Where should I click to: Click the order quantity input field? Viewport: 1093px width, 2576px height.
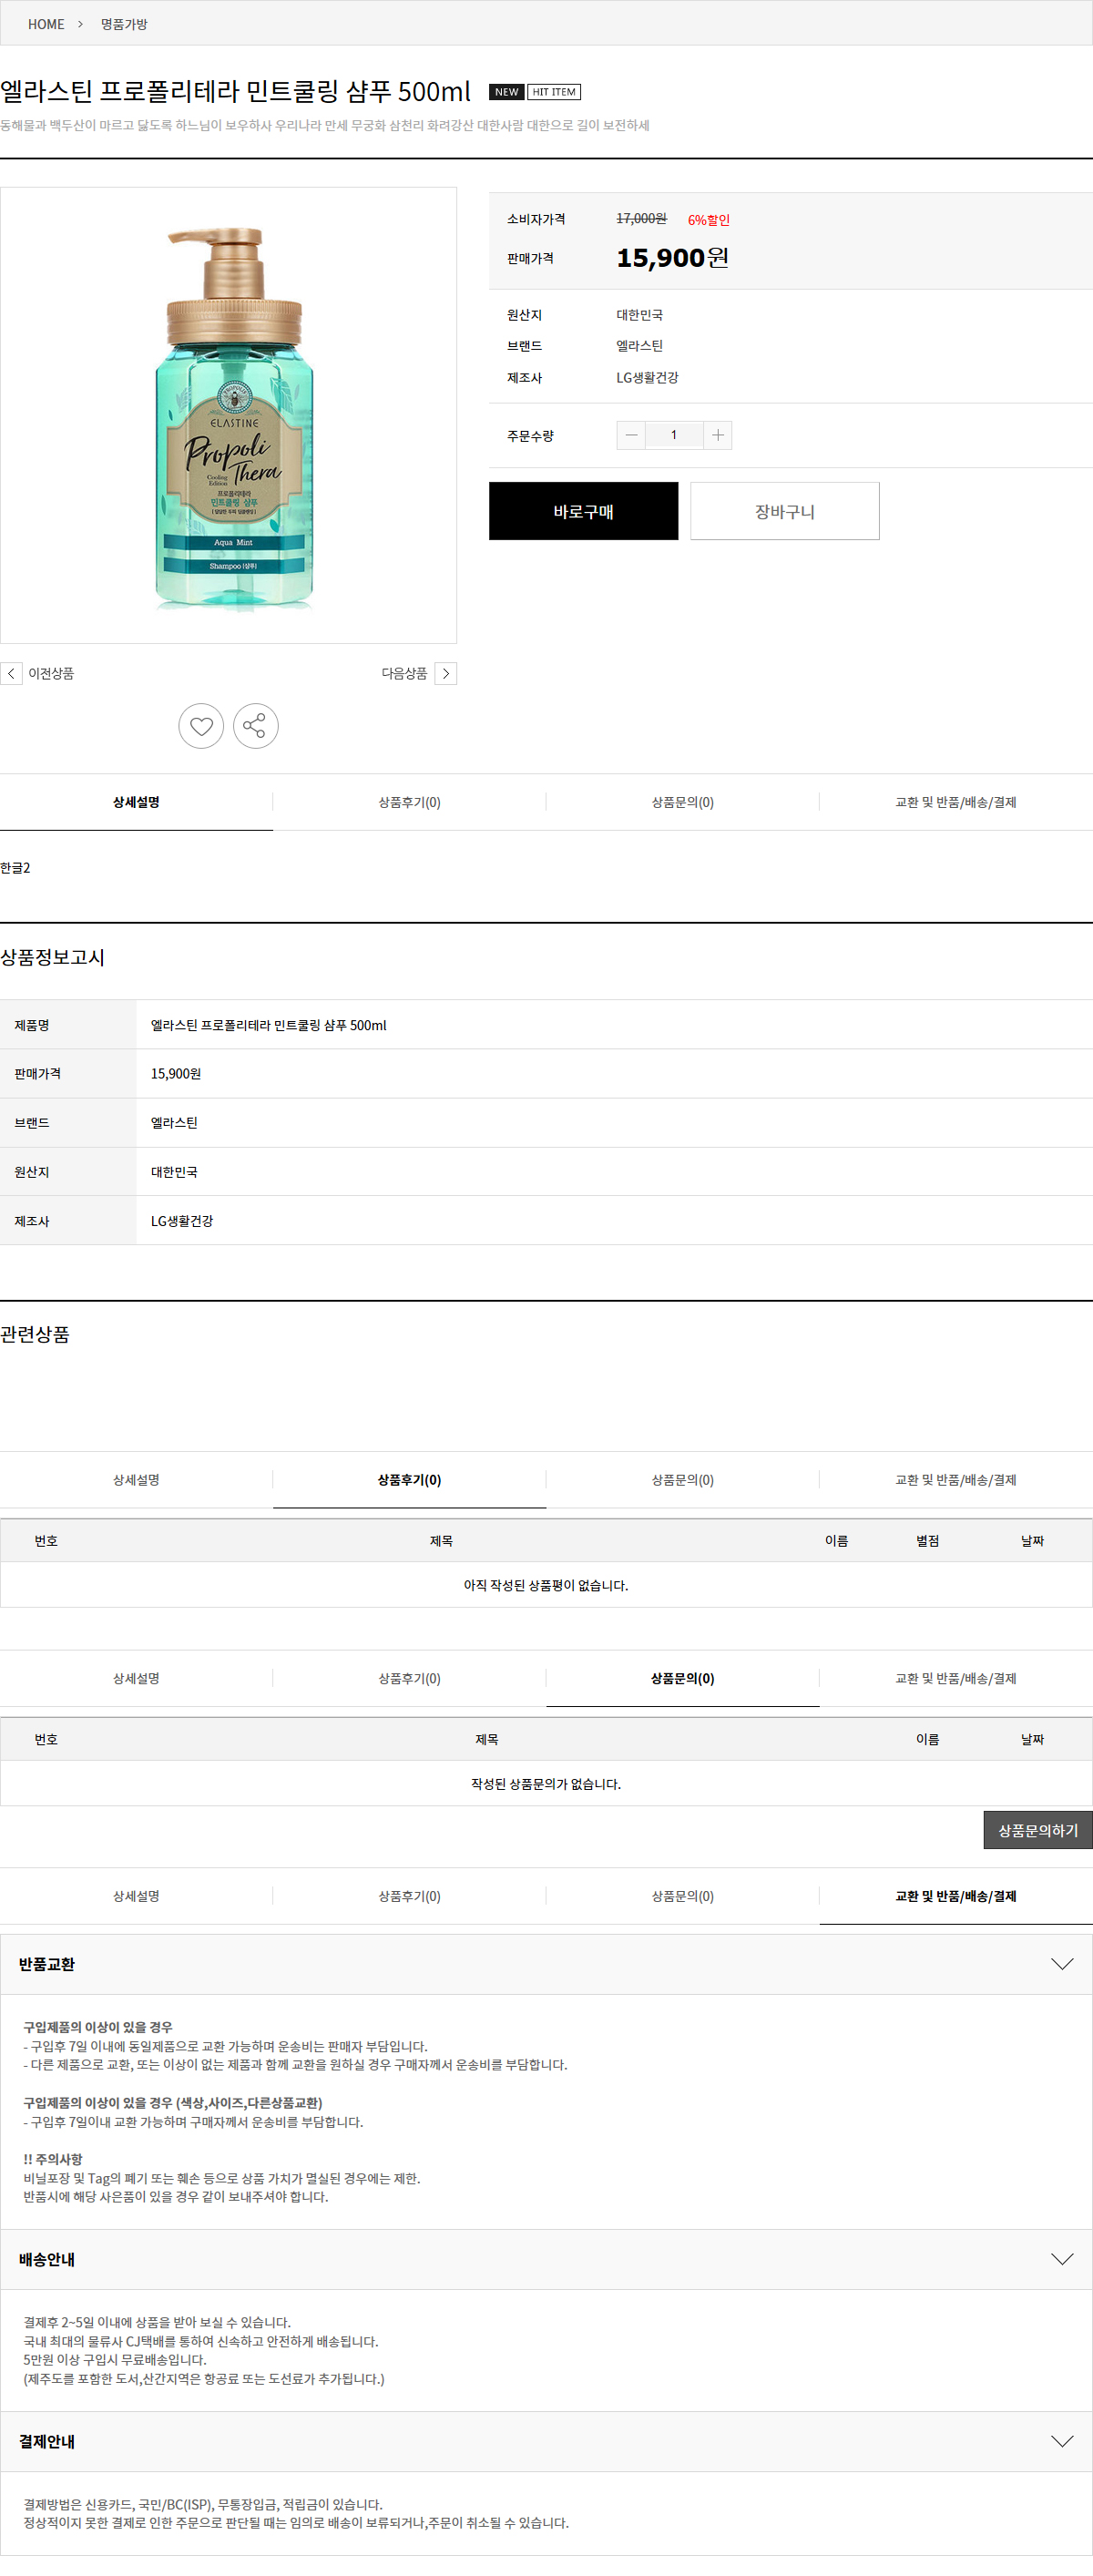pos(674,435)
